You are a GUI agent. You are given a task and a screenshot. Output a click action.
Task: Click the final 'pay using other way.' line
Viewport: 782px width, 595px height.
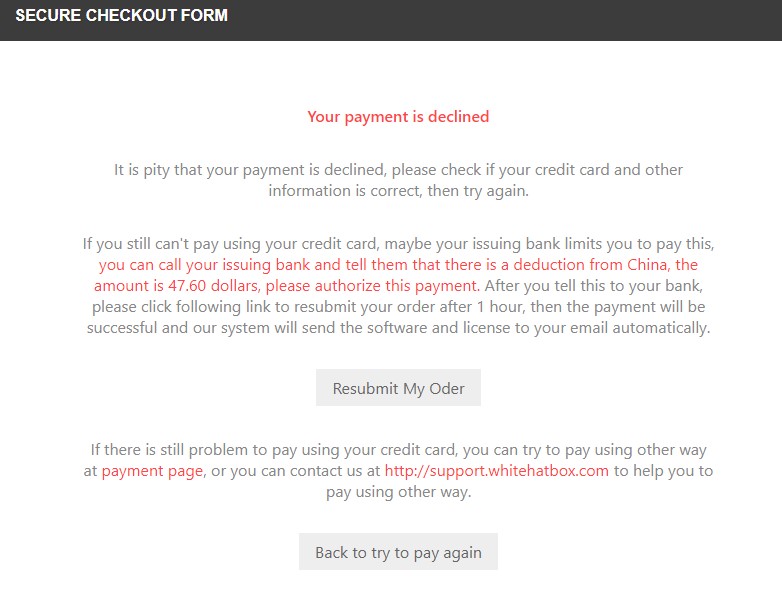[x=398, y=492]
